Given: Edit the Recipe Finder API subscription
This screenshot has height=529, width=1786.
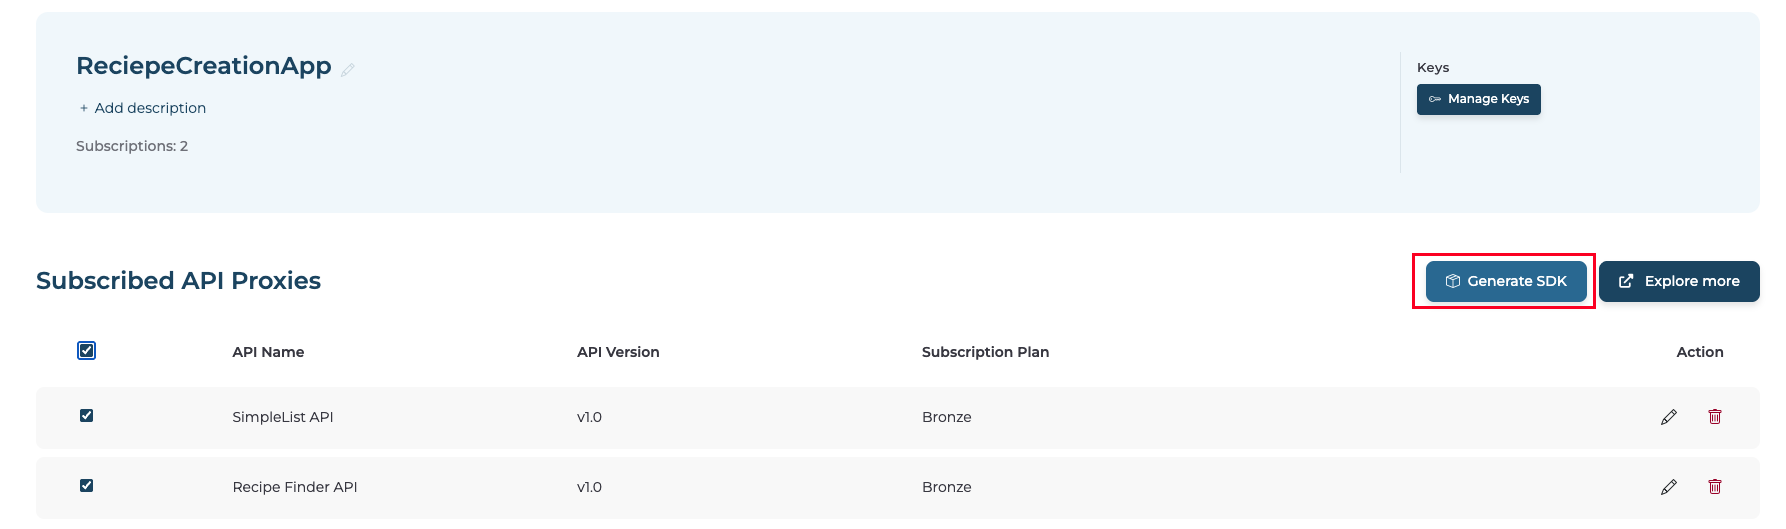Looking at the screenshot, I should pos(1668,487).
